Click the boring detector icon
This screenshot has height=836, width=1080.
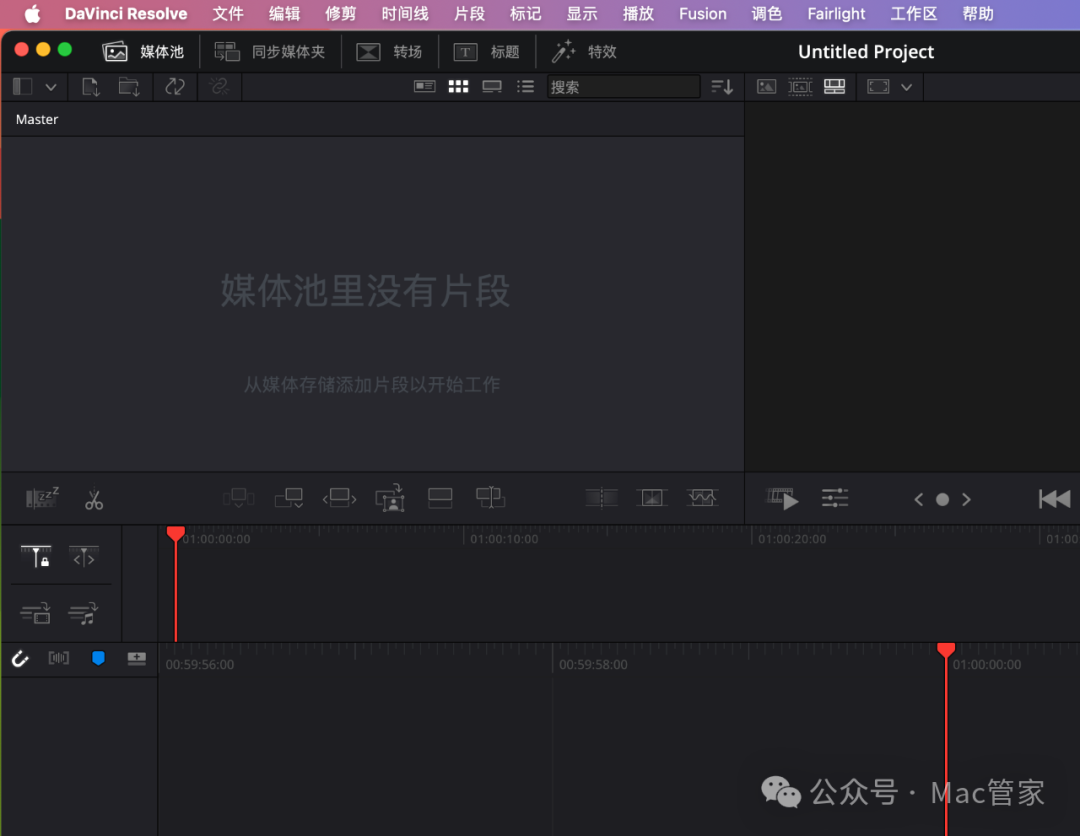[x=42, y=497]
